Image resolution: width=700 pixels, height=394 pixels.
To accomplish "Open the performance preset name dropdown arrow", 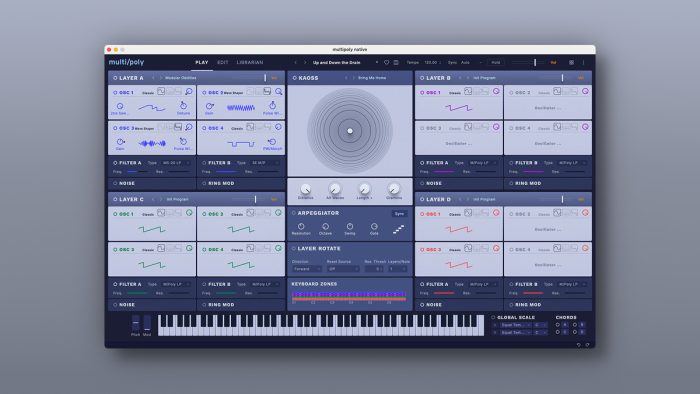I will 377,62.
